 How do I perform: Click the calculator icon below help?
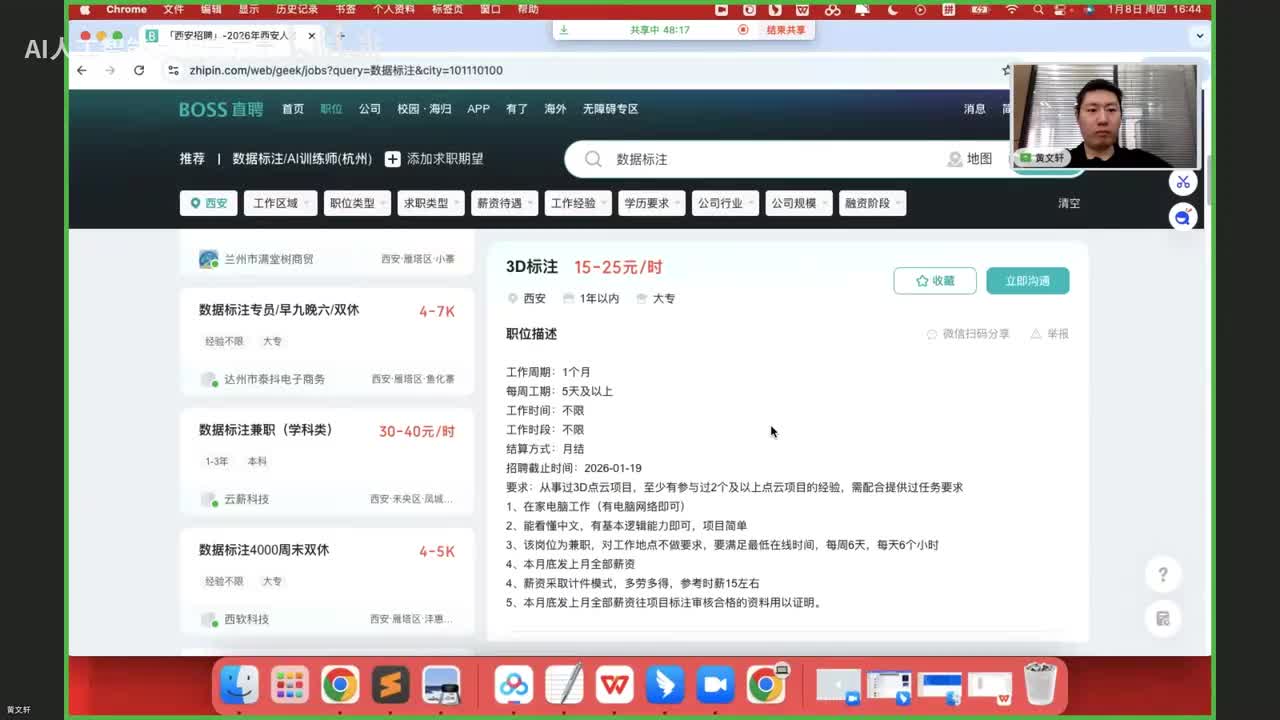[1162, 618]
